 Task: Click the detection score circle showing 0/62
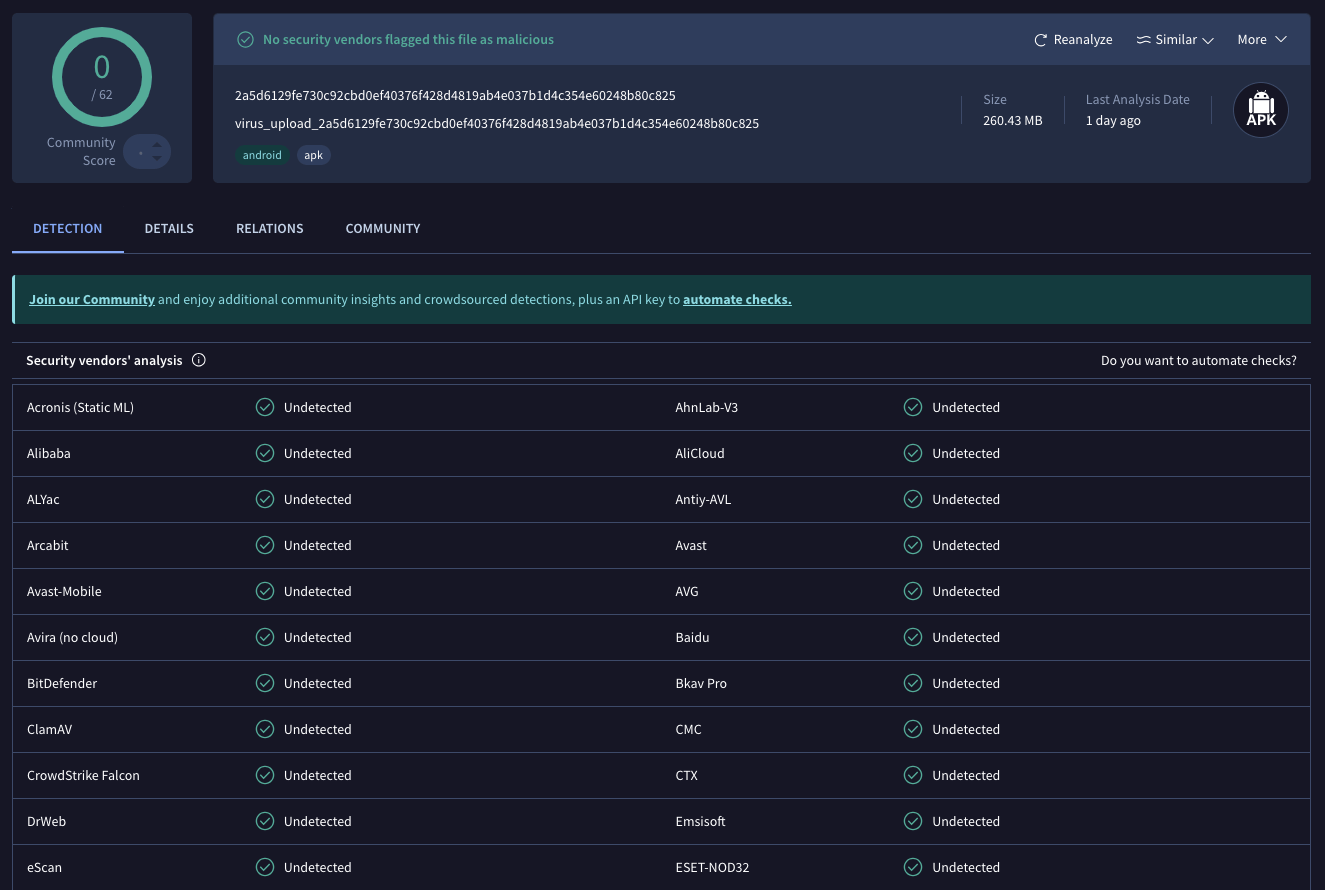click(x=102, y=78)
